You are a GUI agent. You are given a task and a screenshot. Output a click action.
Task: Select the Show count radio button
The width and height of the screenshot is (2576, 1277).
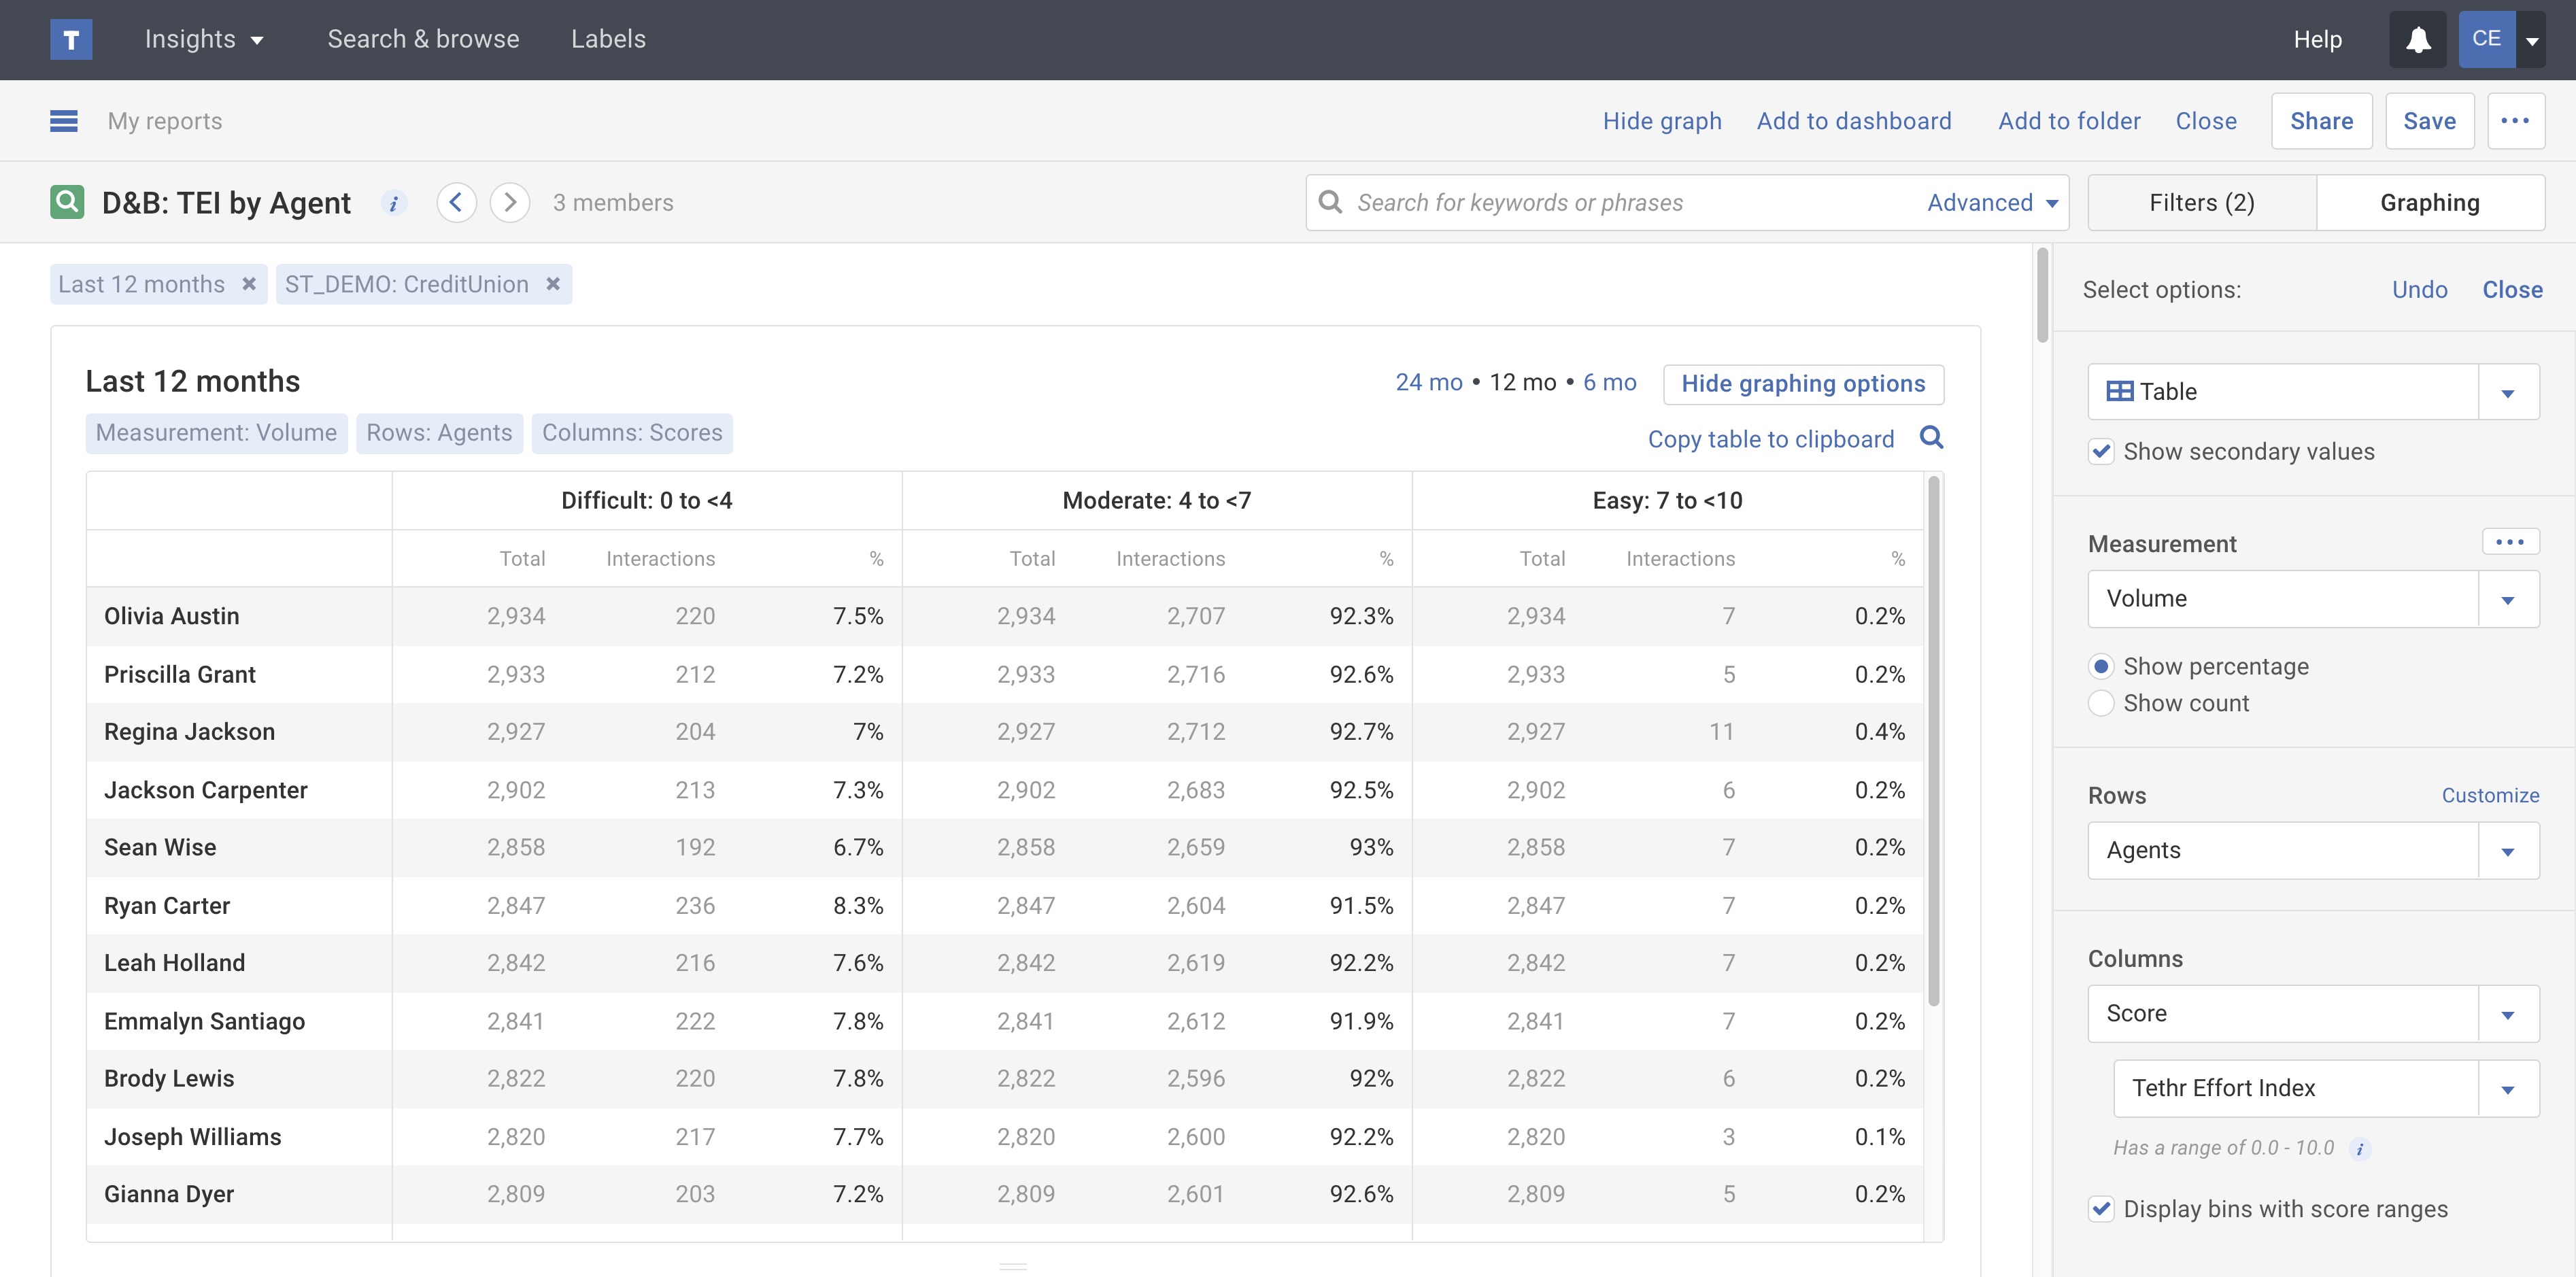pyautogui.click(x=2101, y=704)
